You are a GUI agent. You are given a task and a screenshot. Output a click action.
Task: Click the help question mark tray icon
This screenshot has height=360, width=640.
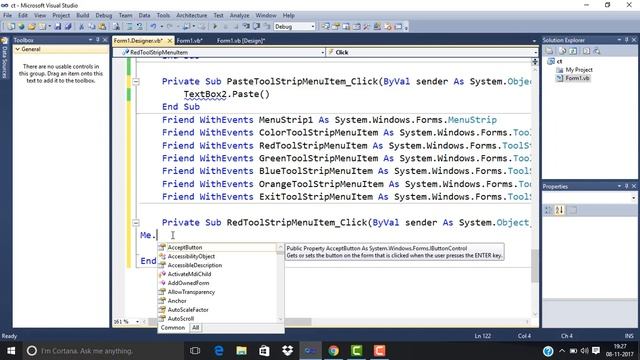(x=548, y=351)
